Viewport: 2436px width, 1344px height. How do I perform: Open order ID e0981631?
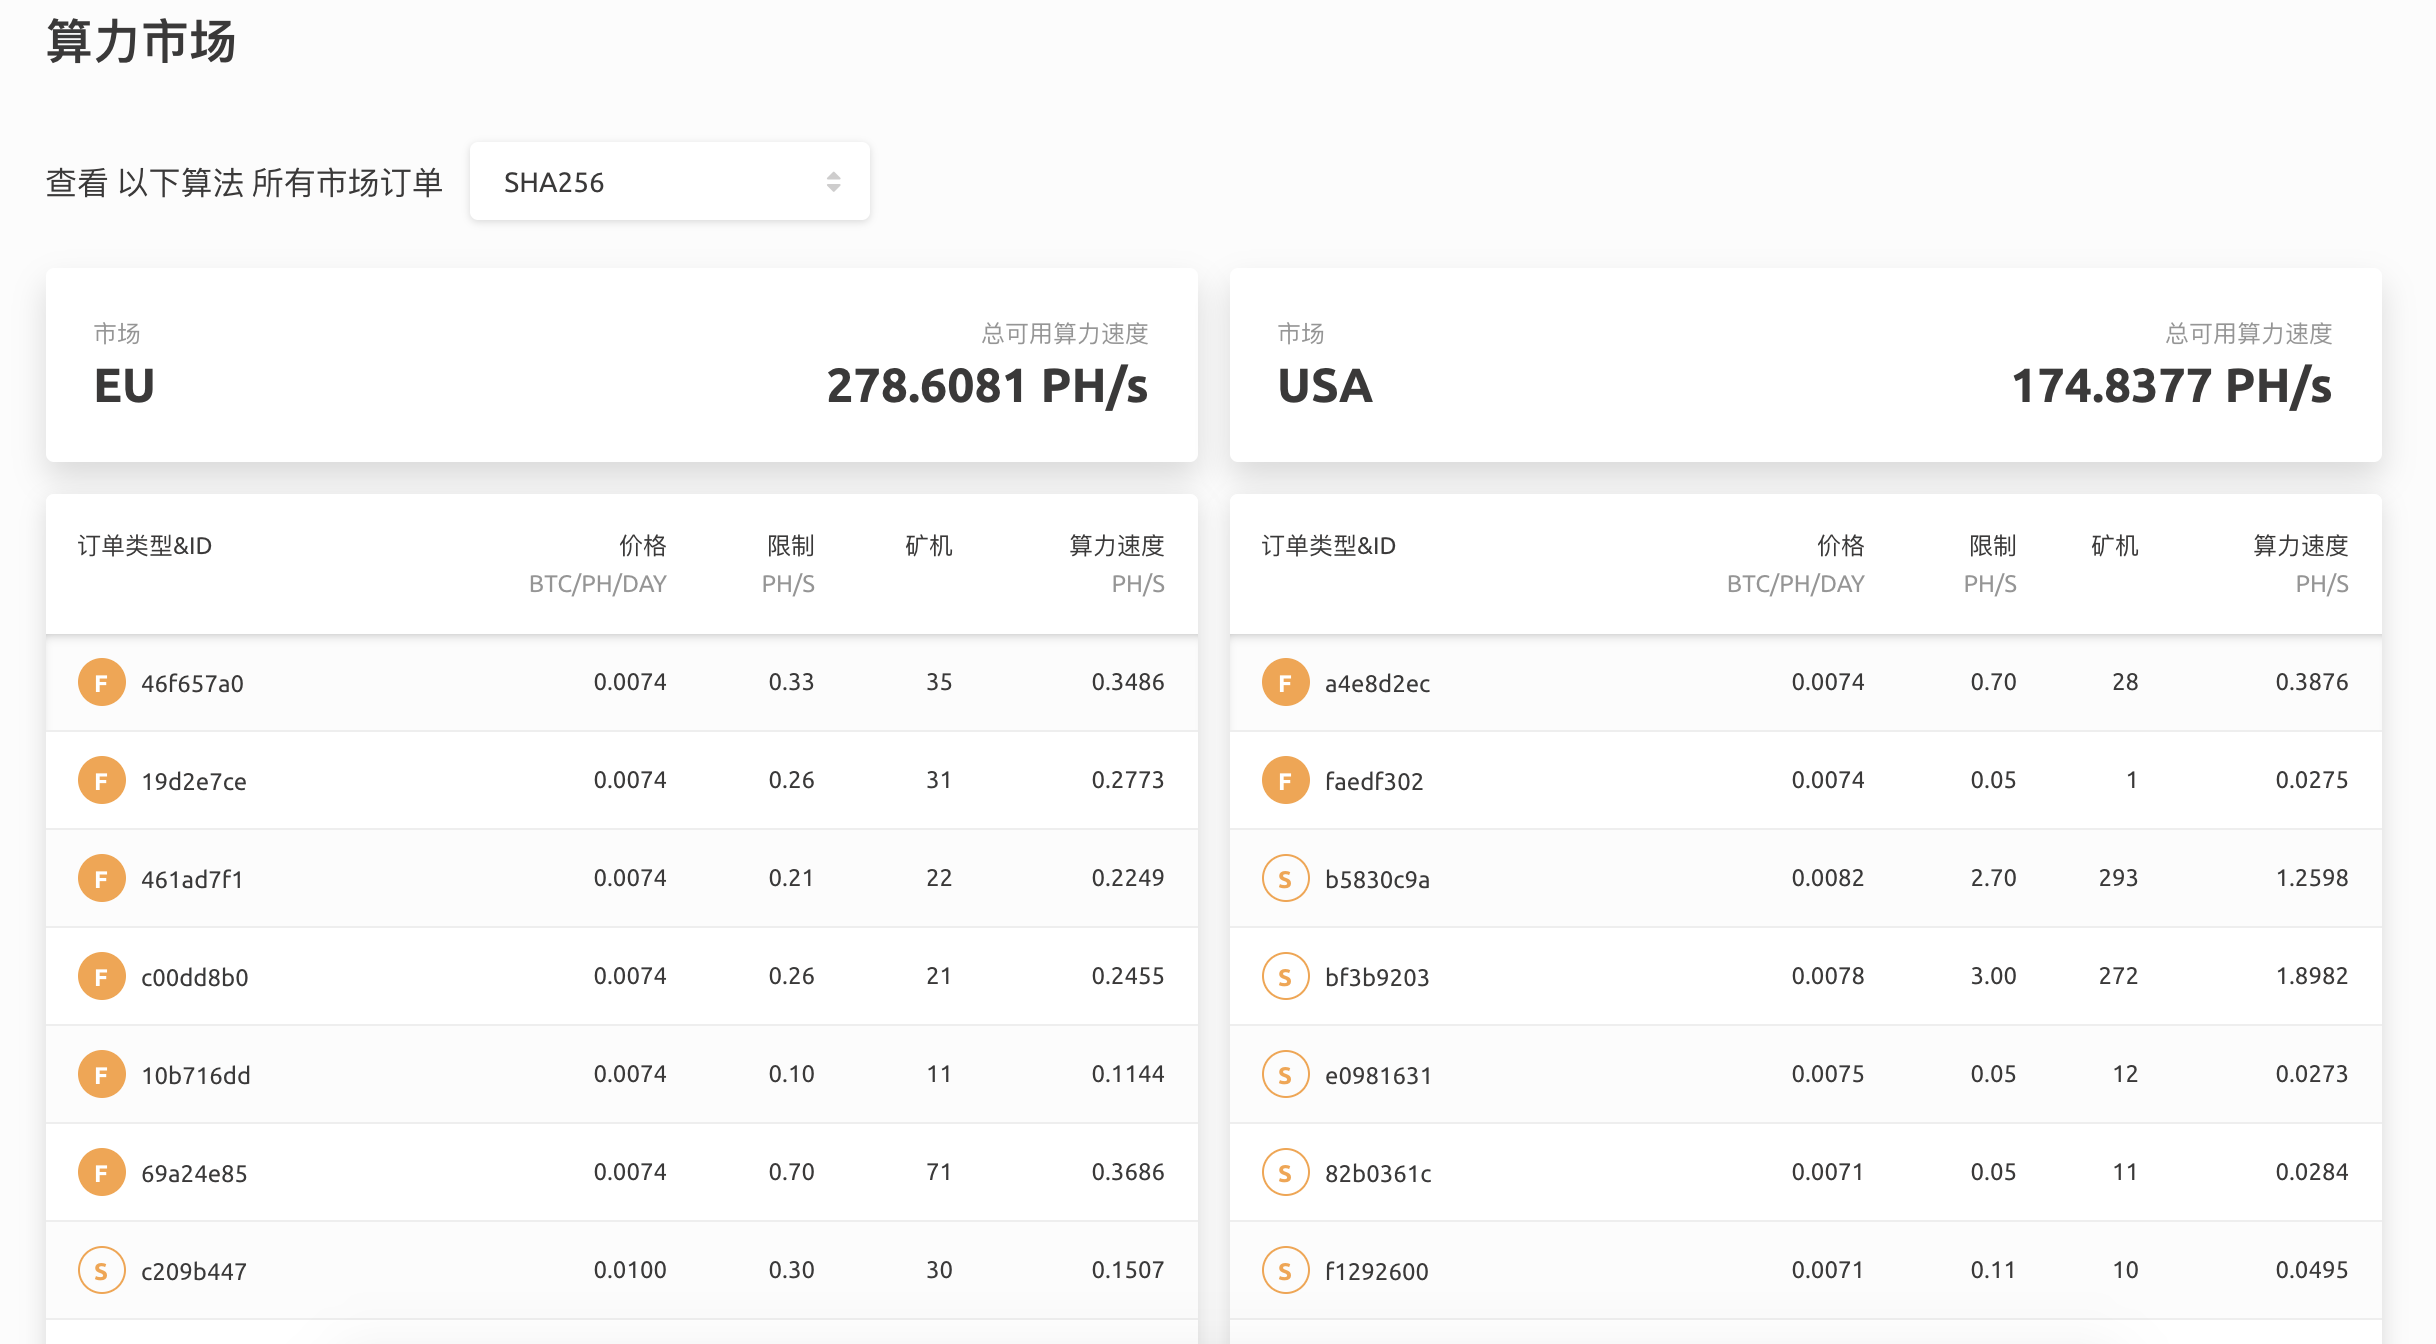pyautogui.click(x=1378, y=1076)
